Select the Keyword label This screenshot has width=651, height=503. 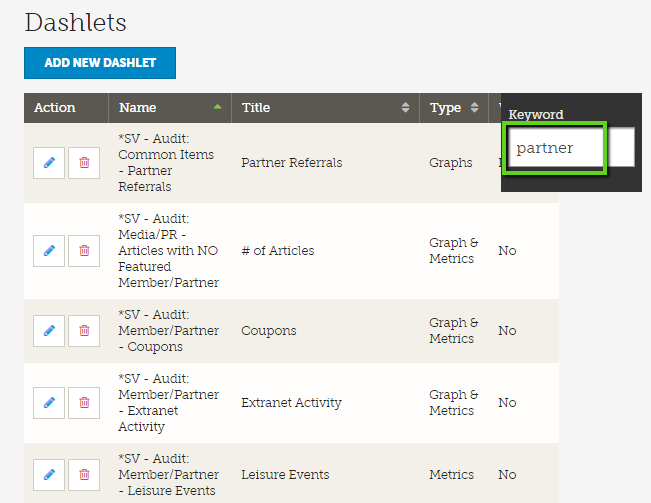[536, 115]
